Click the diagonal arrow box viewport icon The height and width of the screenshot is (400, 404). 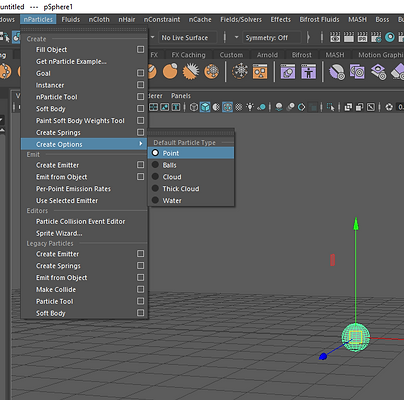pos(371,107)
